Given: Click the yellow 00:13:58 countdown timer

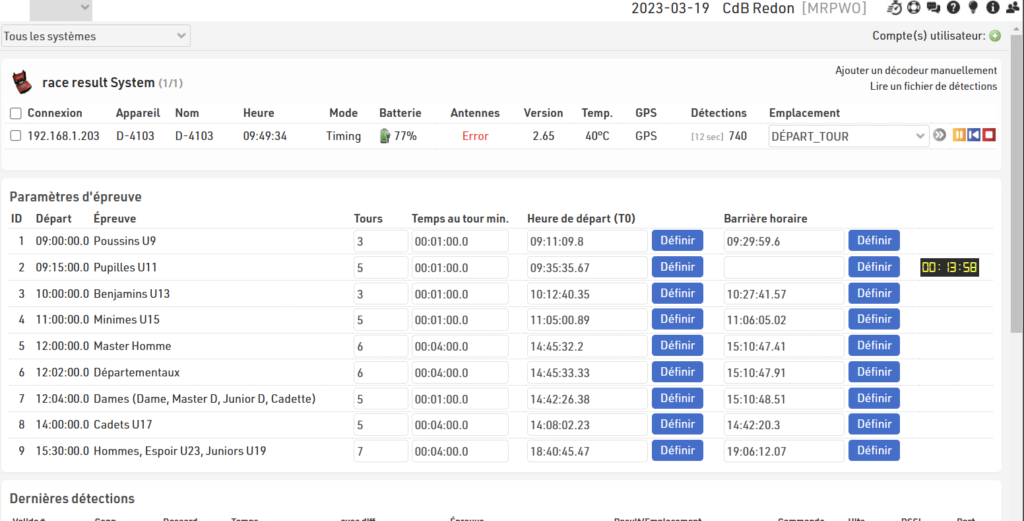Looking at the screenshot, I should click(x=949, y=267).
